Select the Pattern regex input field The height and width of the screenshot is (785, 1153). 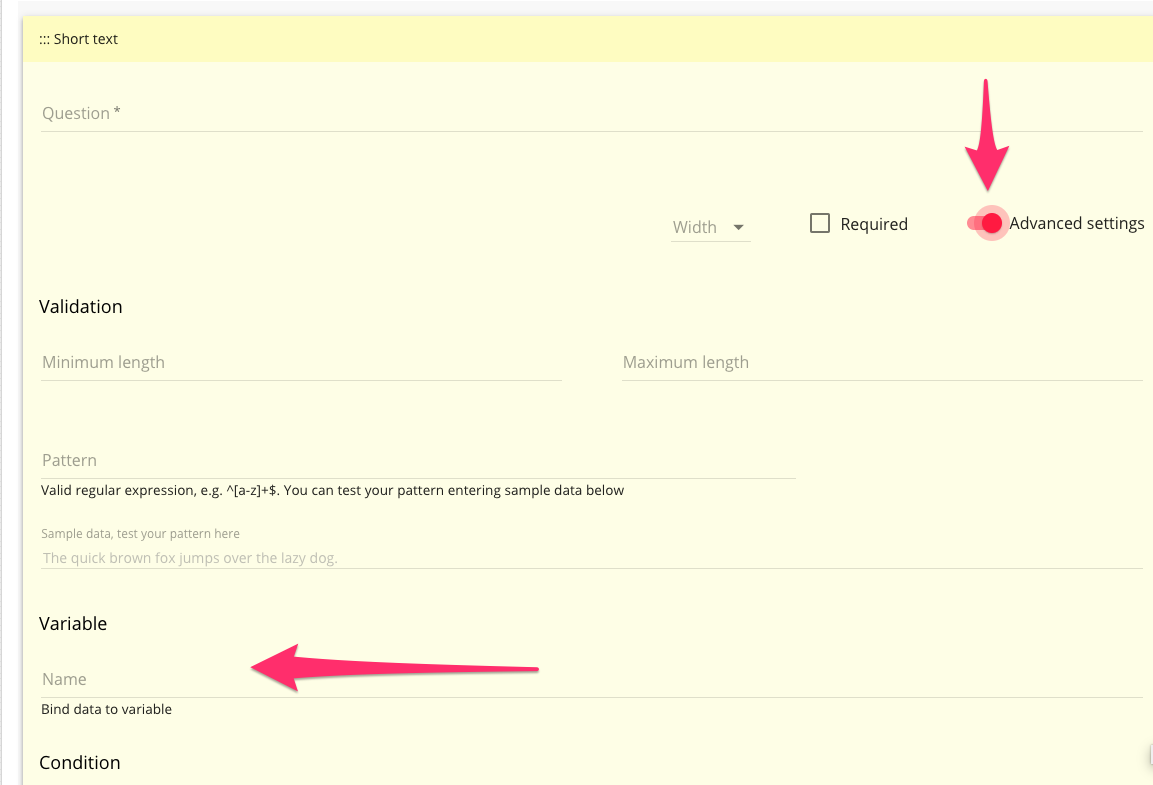point(418,461)
